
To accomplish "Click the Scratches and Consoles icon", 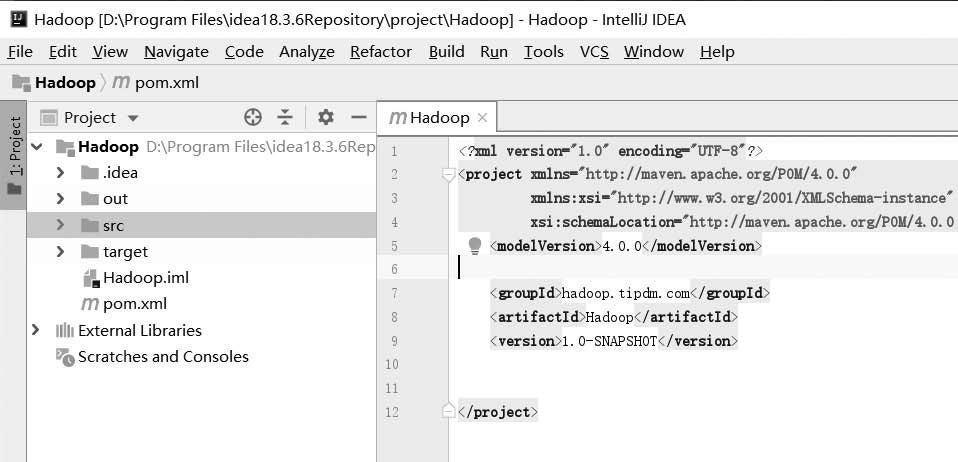I will pos(65,357).
